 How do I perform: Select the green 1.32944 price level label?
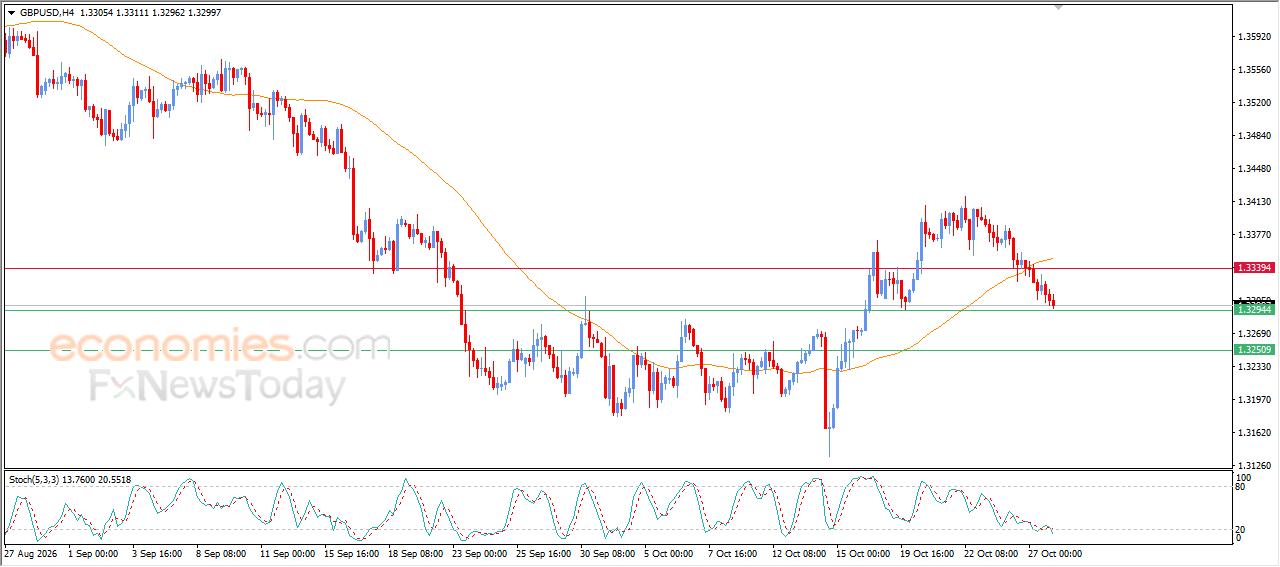click(x=1254, y=310)
